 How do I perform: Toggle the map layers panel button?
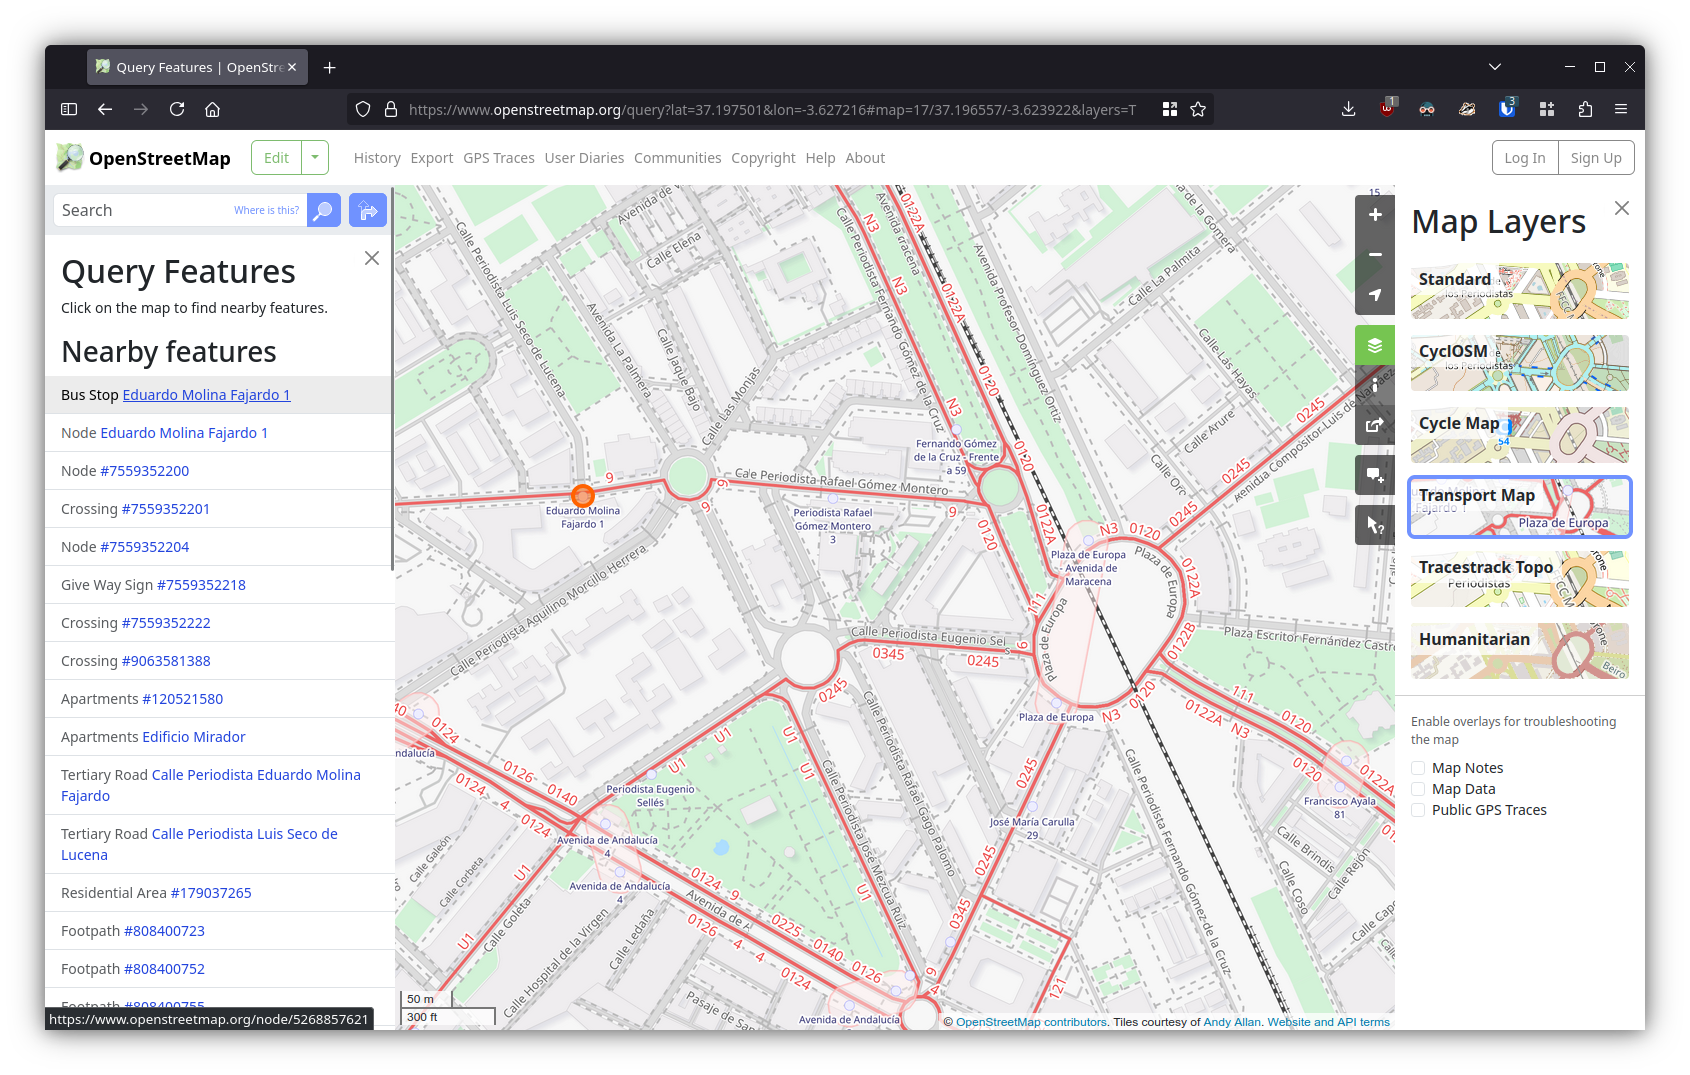point(1375,346)
